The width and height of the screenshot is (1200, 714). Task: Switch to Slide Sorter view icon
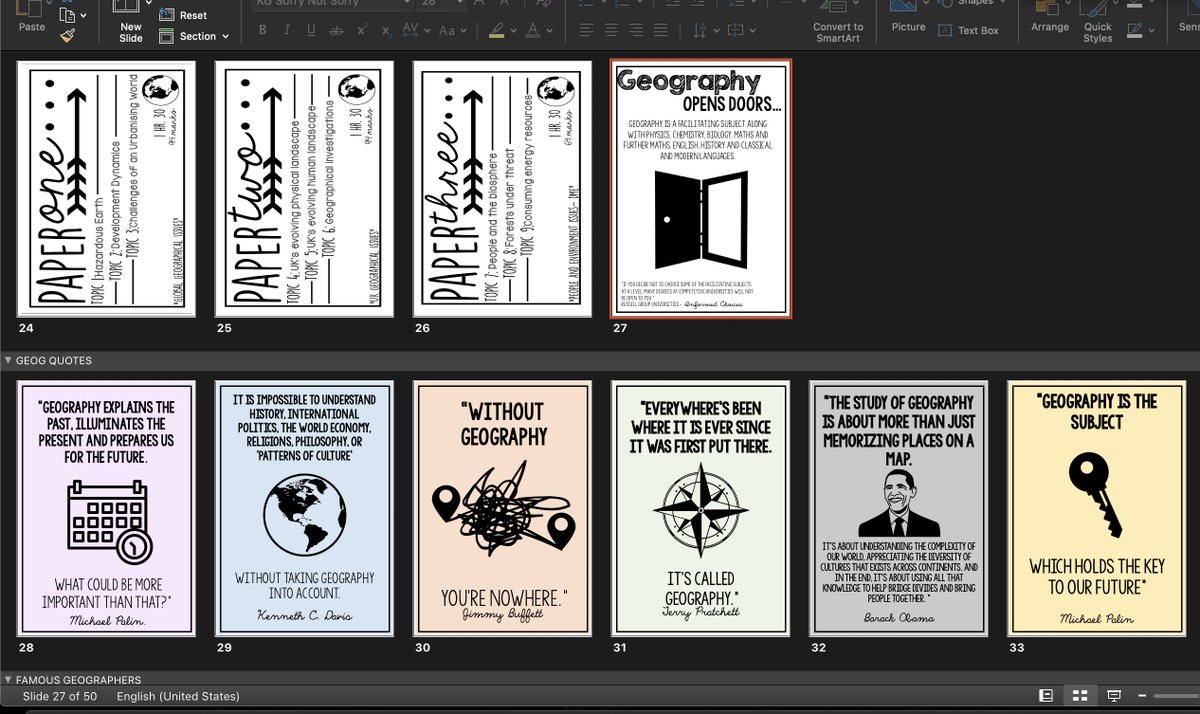1080,696
